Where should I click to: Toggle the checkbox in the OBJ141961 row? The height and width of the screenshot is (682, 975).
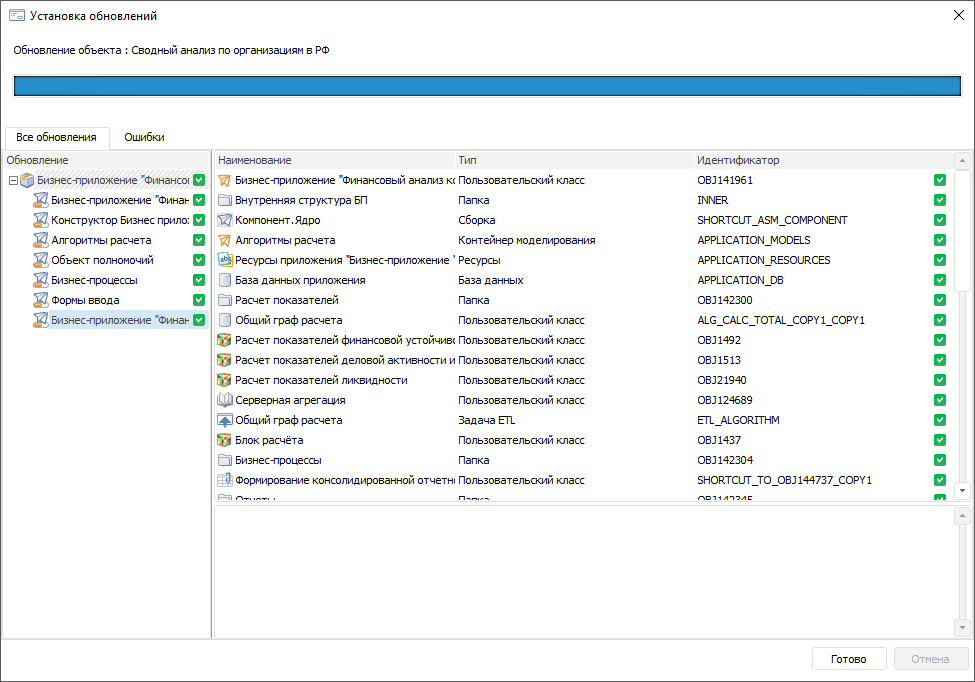coord(940,181)
